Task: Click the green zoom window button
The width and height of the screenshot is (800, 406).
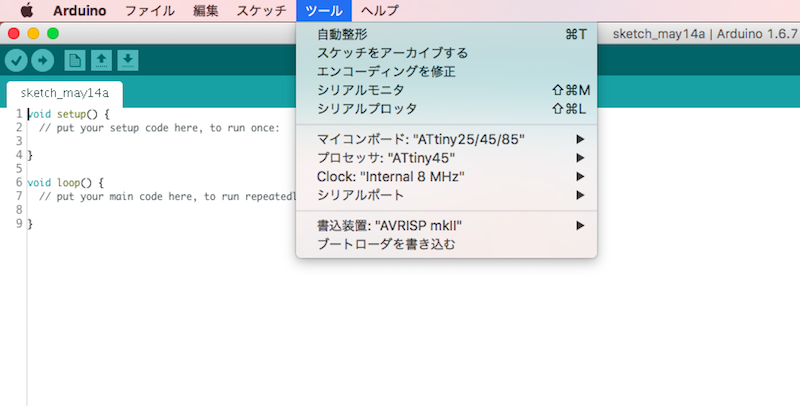Action: (x=53, y=34)
